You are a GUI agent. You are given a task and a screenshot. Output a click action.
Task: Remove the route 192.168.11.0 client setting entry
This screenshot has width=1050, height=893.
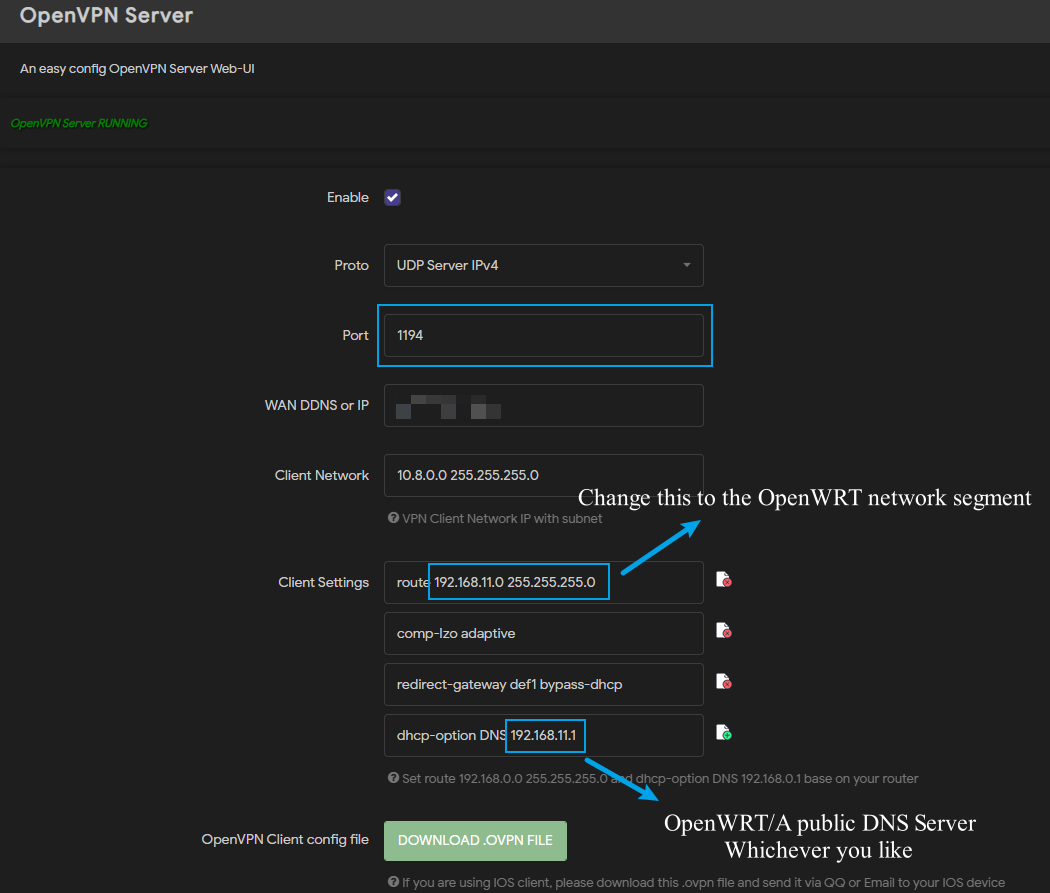pos(723,579)
